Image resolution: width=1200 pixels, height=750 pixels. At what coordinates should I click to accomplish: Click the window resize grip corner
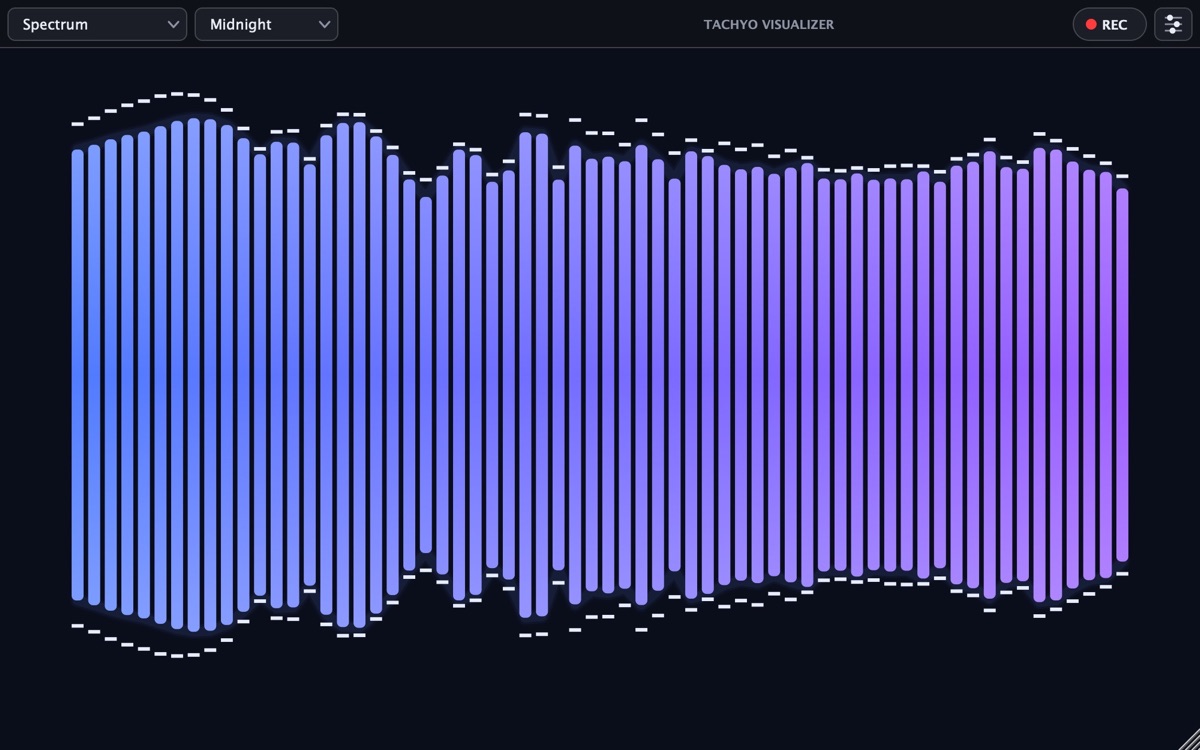click(1188, 738)
